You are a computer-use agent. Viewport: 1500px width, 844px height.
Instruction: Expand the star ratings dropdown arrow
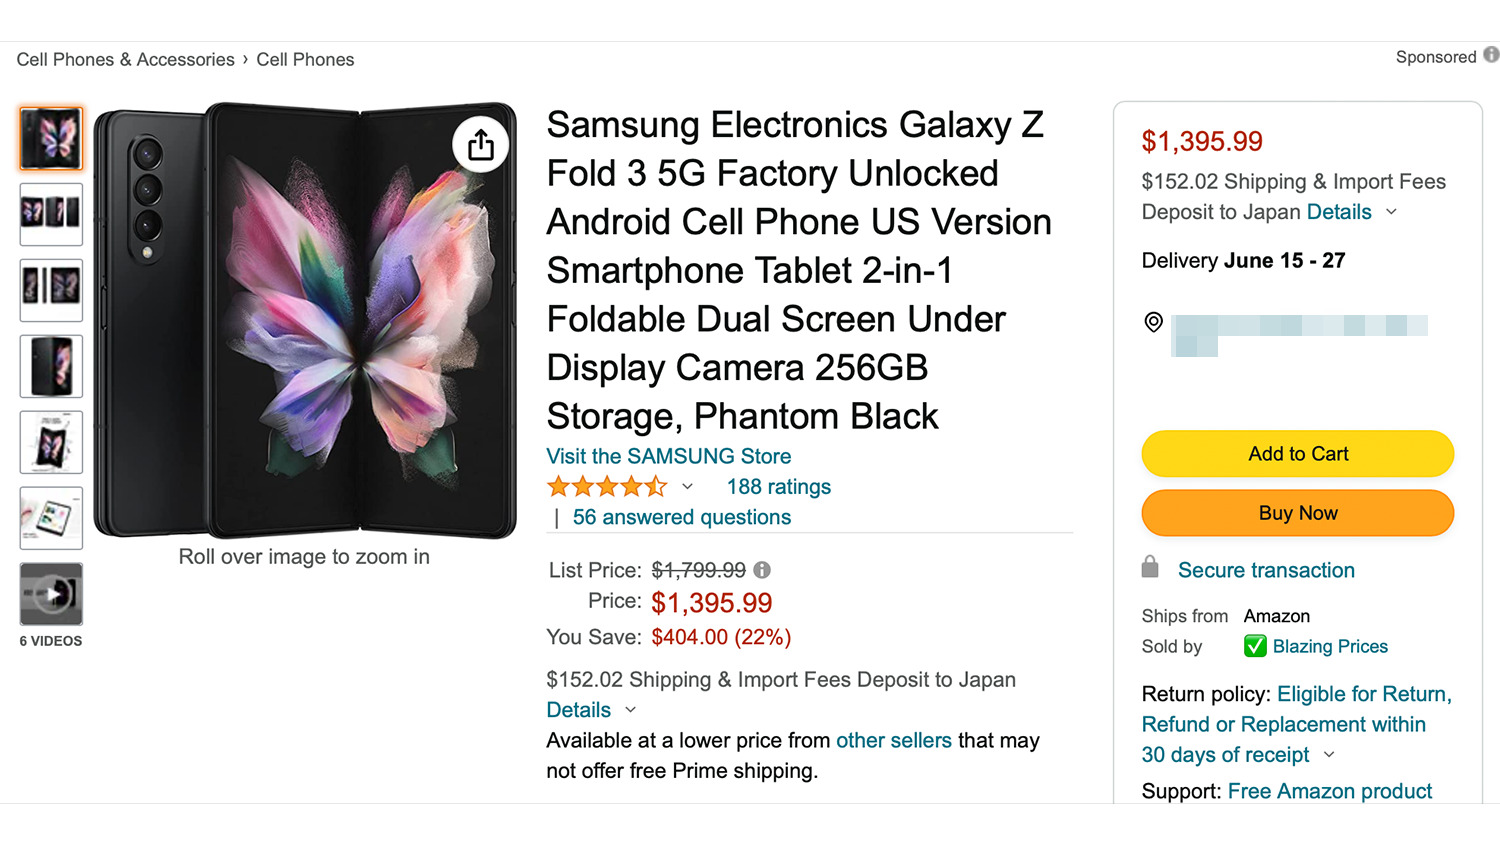(x=687, y=487)
